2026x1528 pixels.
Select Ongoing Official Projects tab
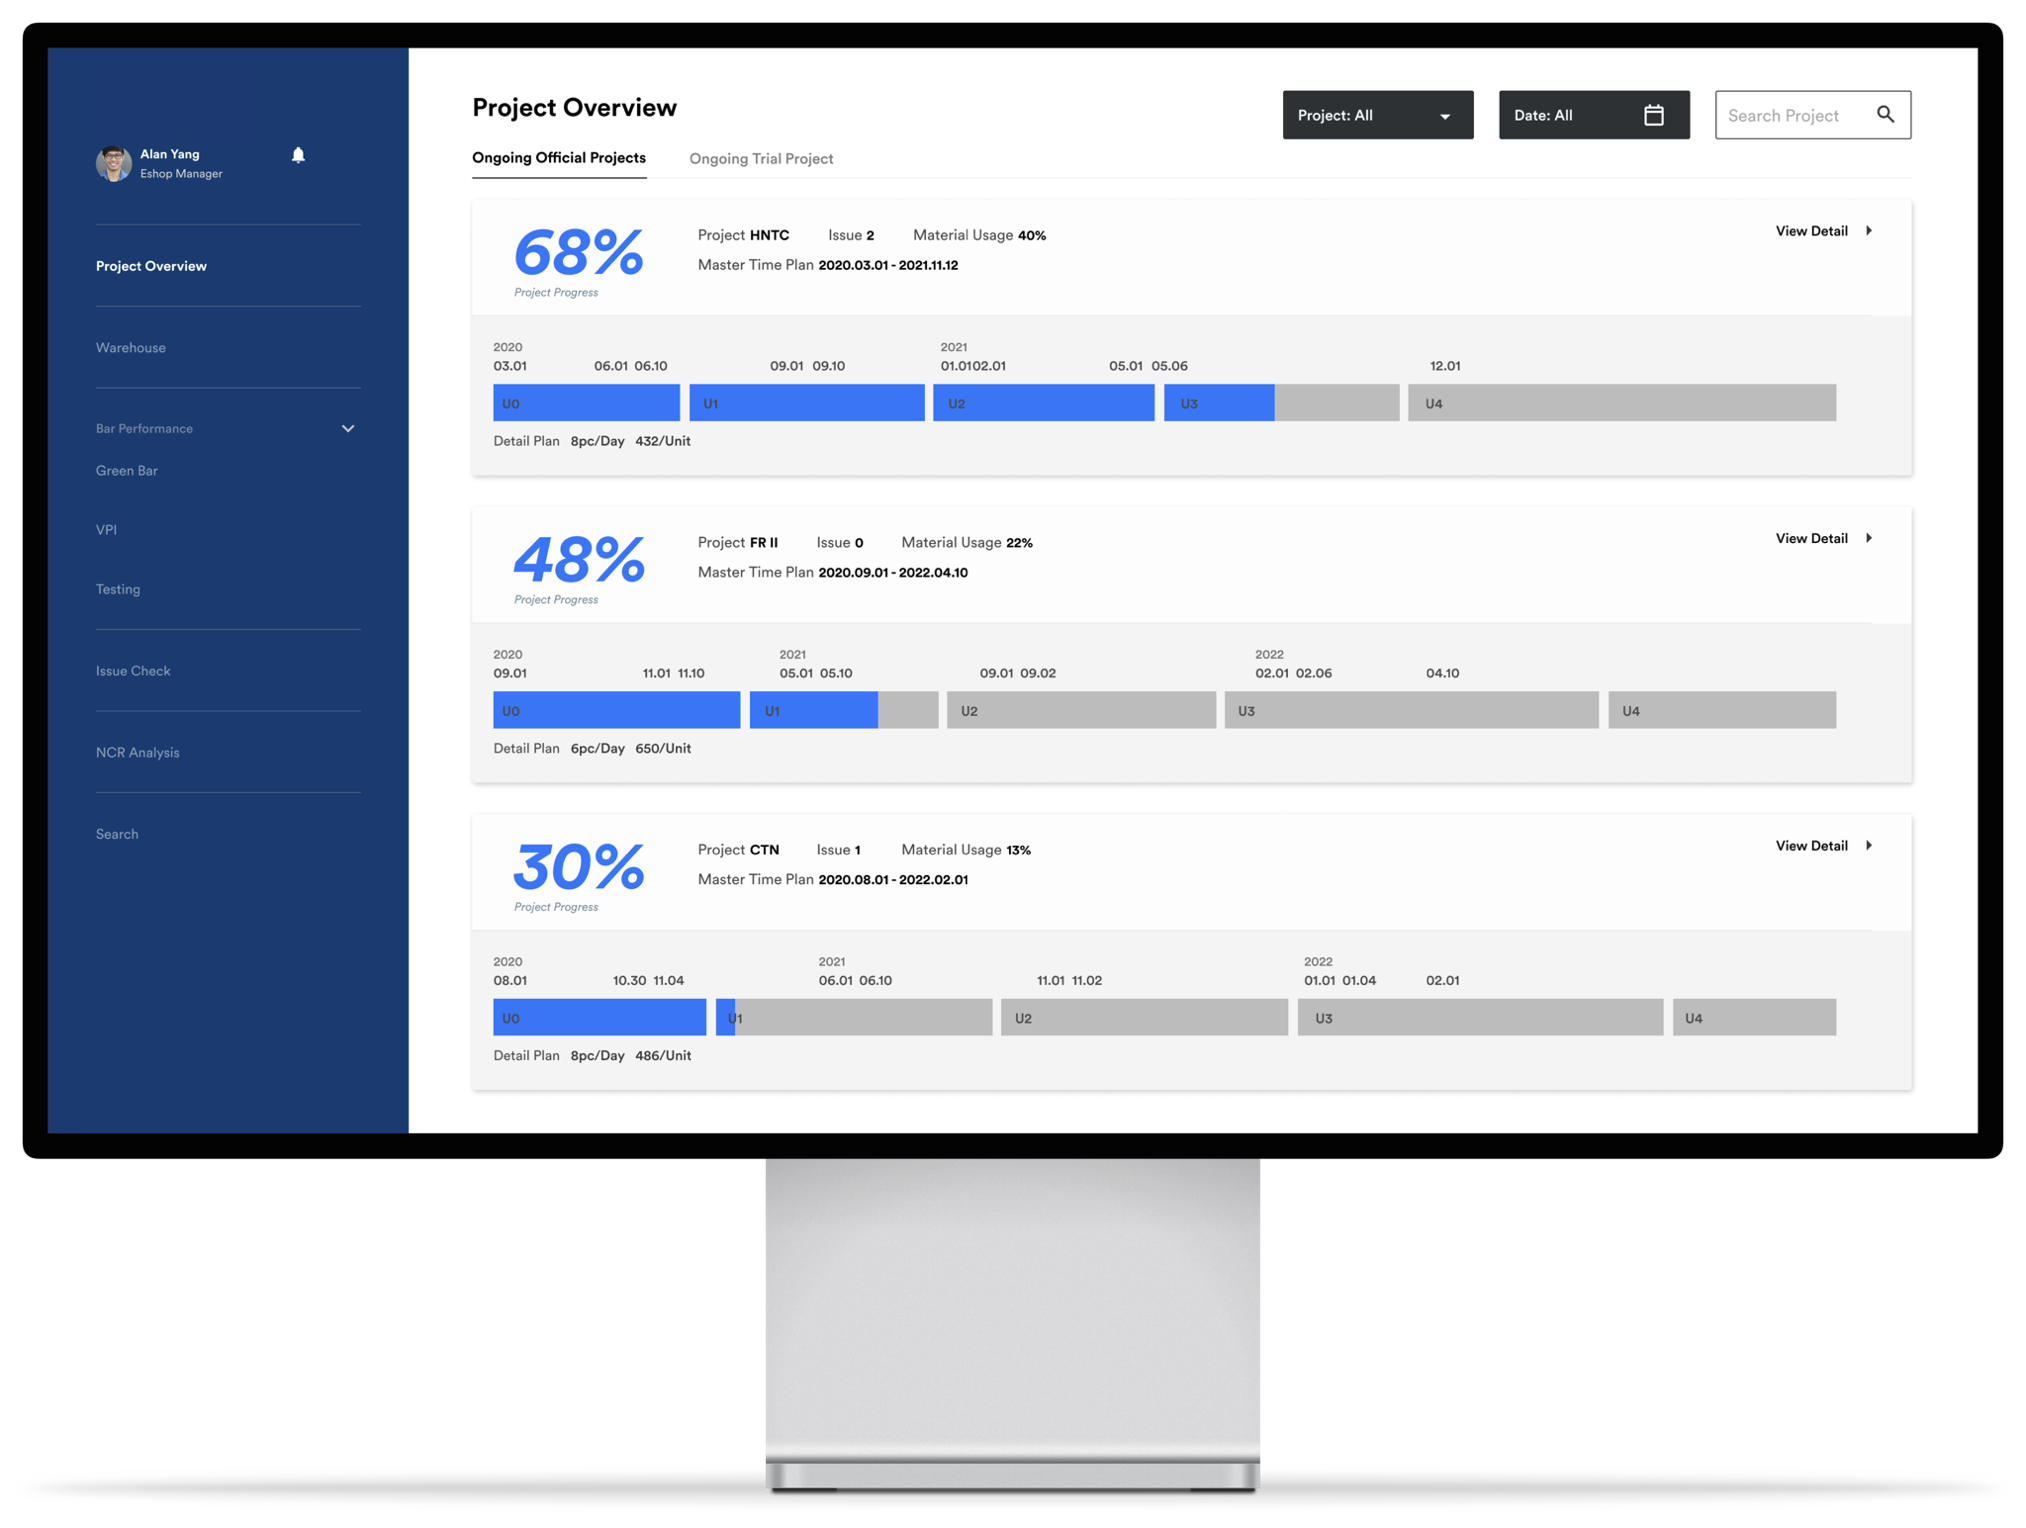[x=559, y=158]
